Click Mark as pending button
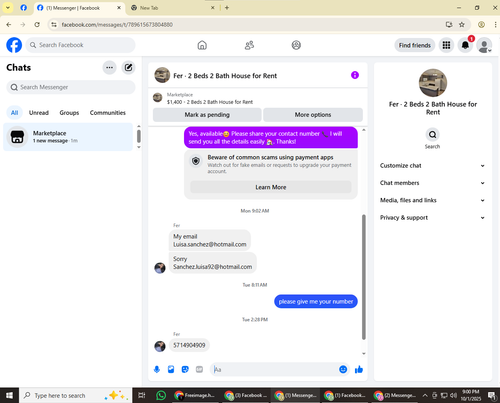The image size is (500, 403). tap(207, 115)
